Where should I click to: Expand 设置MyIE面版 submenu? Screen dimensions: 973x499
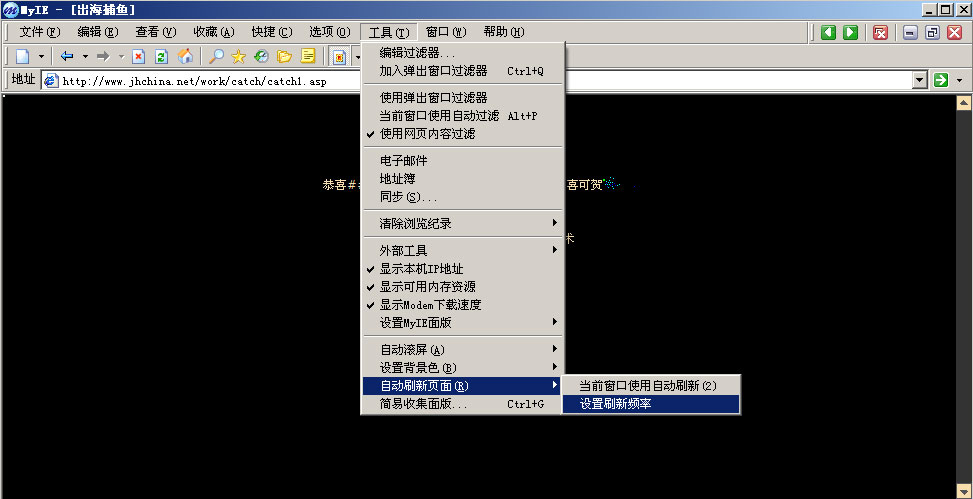click(462, 323)
